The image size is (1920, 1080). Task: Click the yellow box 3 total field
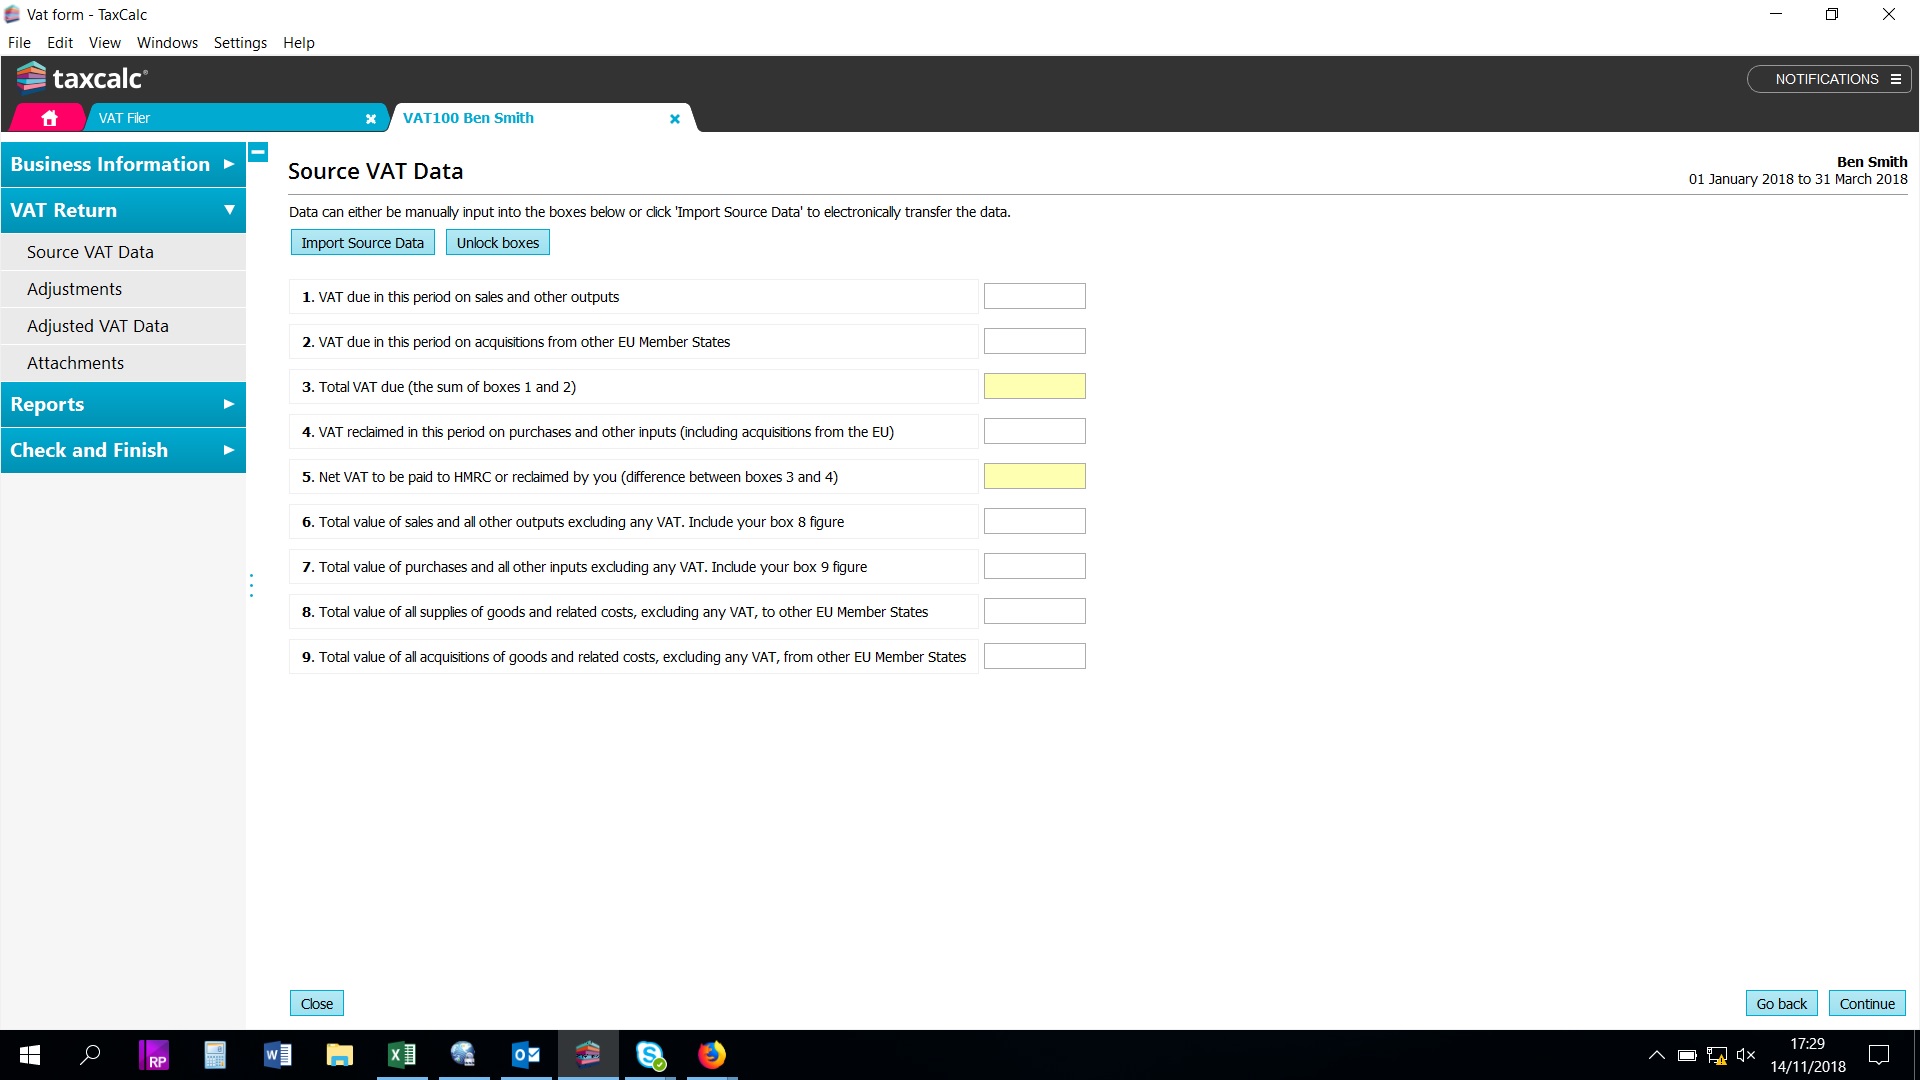(x=1034, y=386)
